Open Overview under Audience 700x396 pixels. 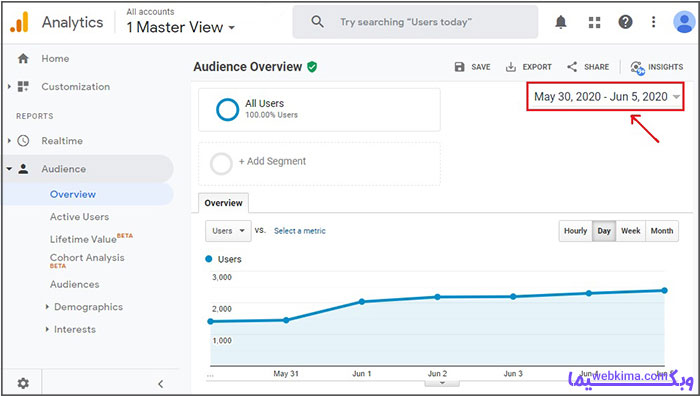click(x=73, y=194)
